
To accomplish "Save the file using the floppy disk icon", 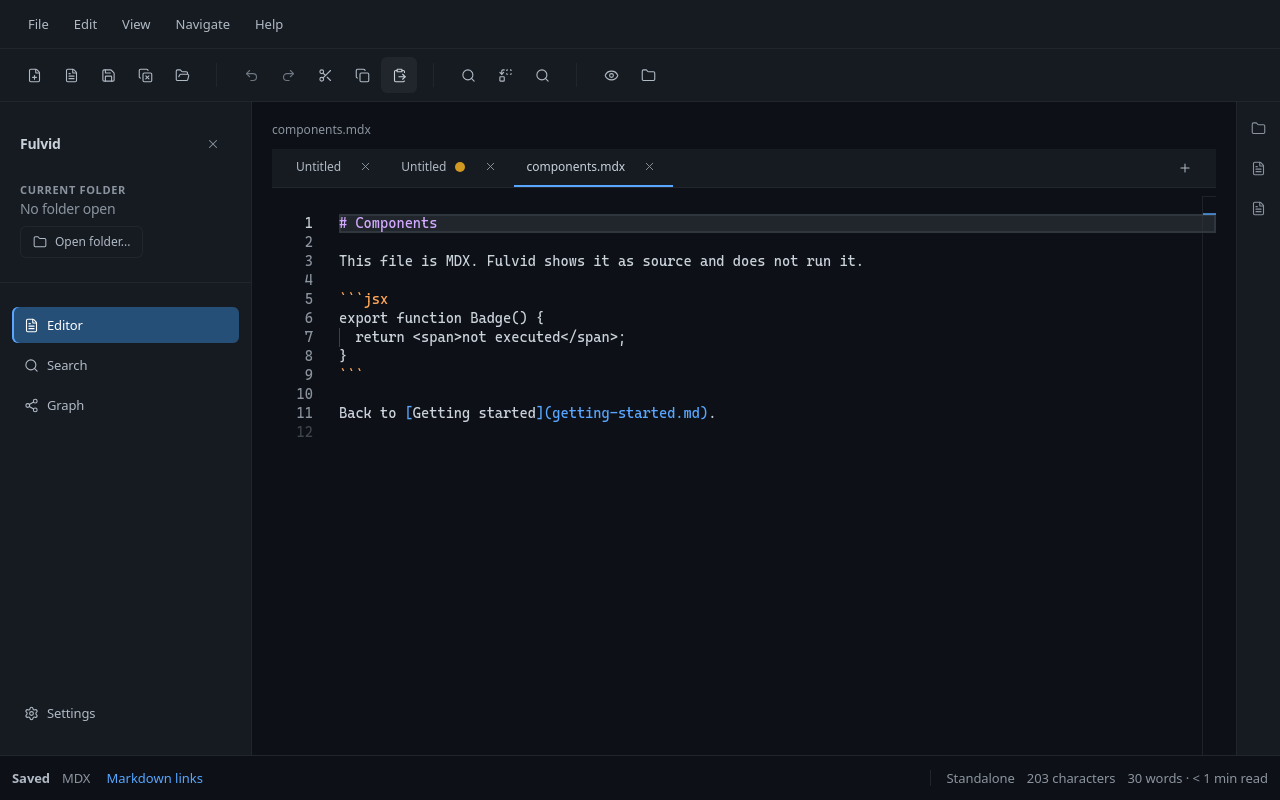I will pyautogui.click(x=109, y=75).
